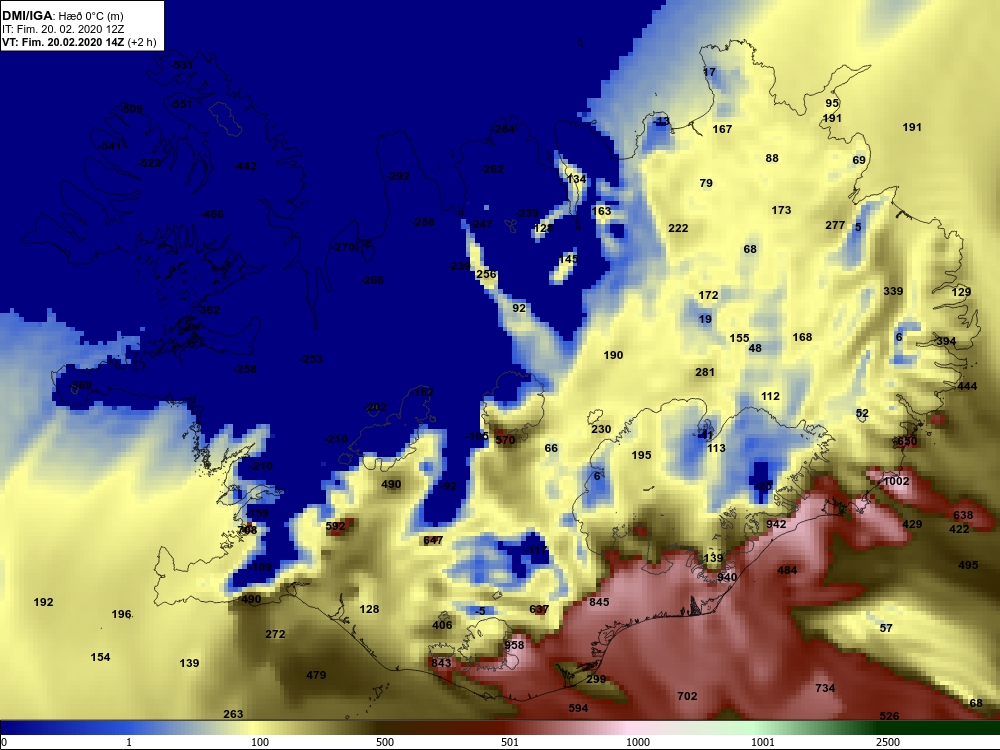Click the map value '277'
Viewport: 1000px width, 750px height.
[835, 225]
